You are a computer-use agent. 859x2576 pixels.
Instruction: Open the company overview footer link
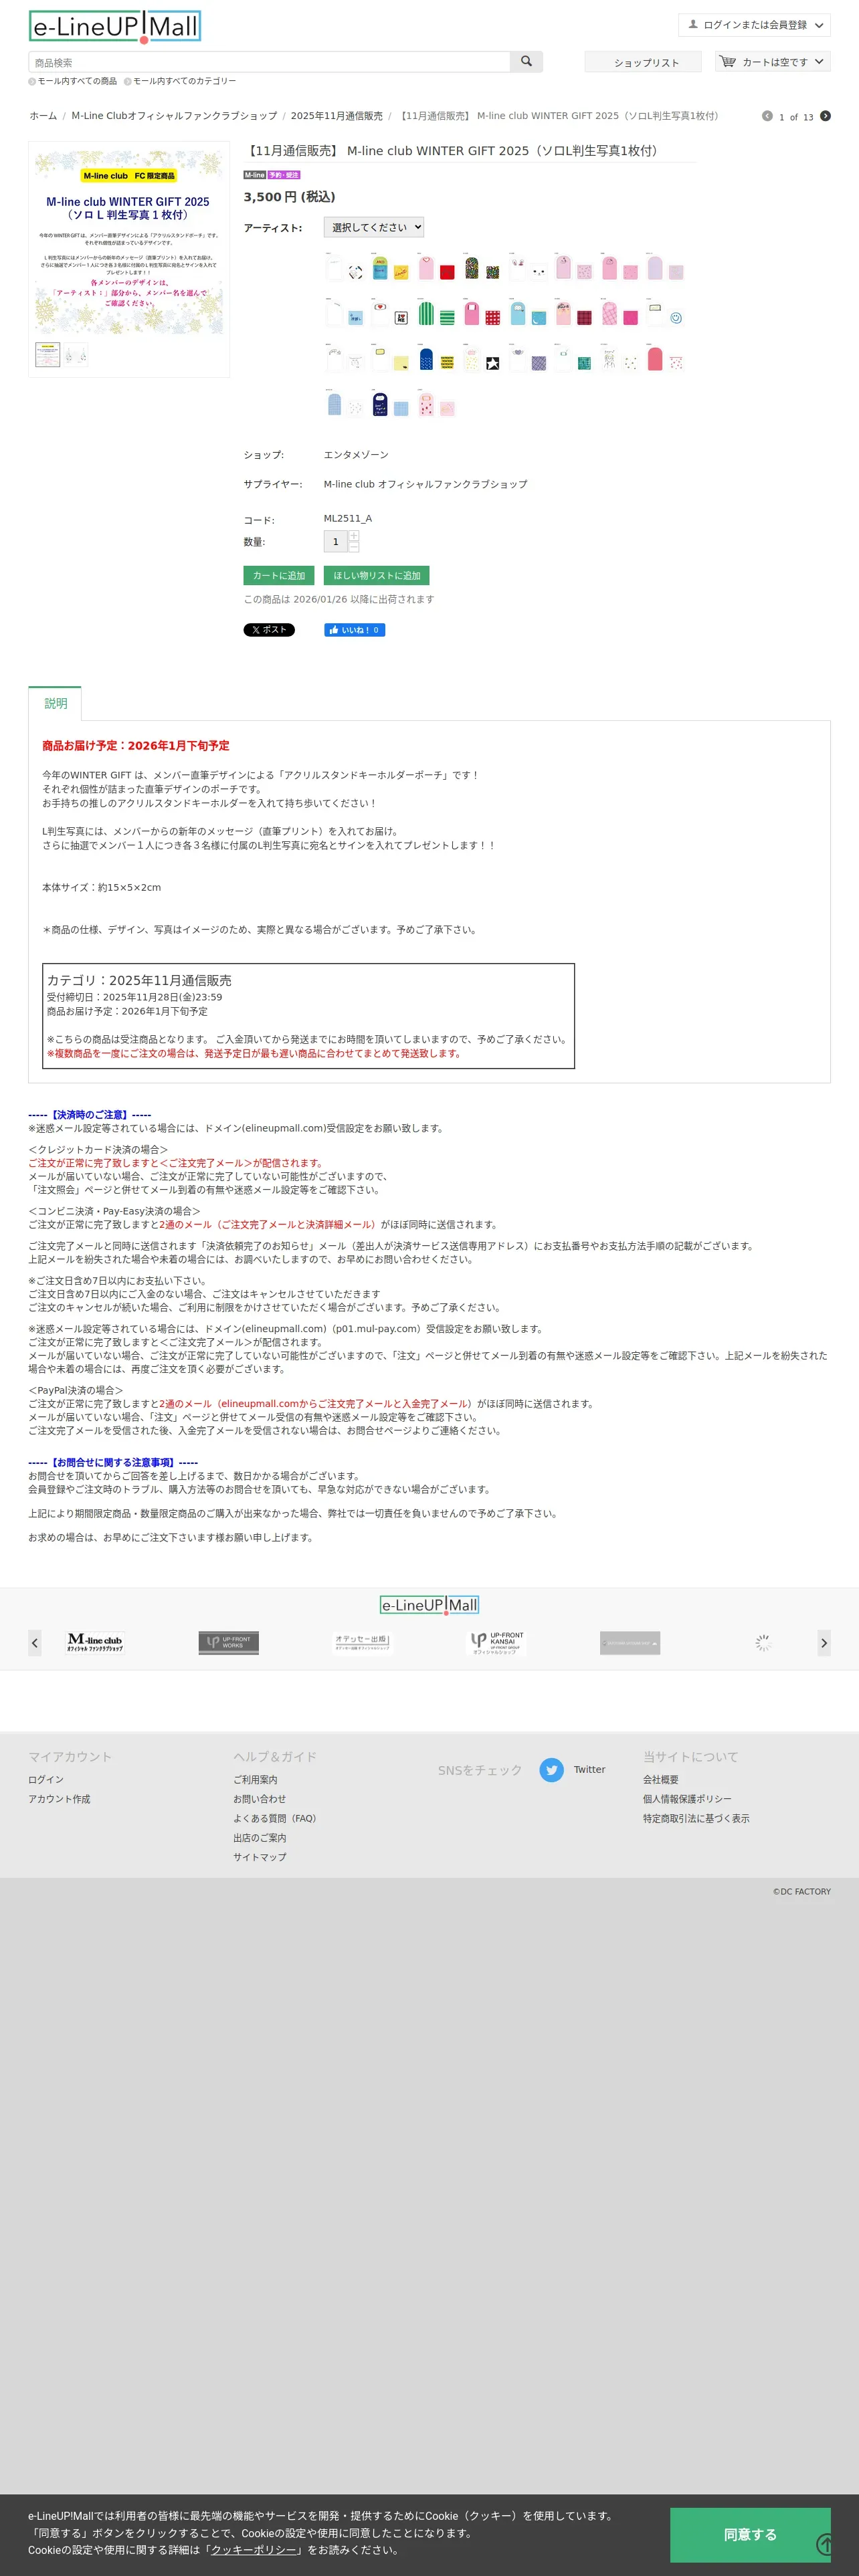coord(660,1780)
